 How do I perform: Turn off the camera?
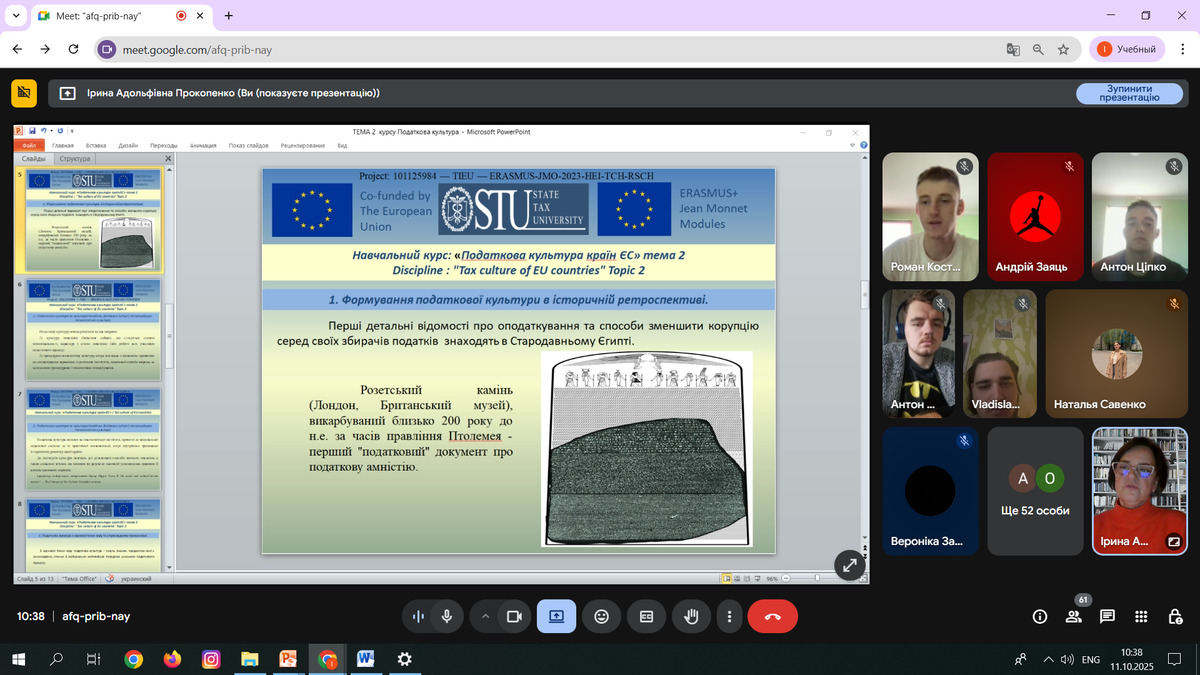click(x=514, y=617)
